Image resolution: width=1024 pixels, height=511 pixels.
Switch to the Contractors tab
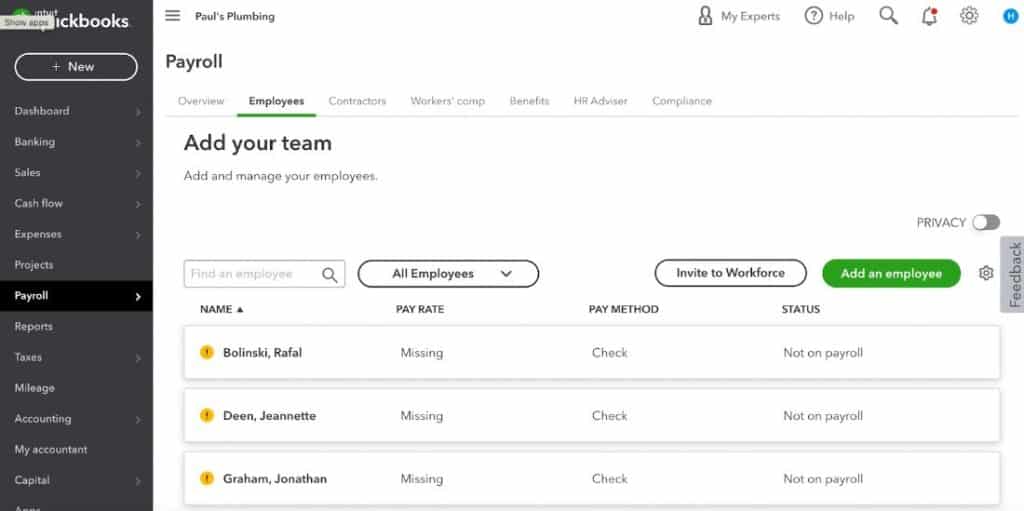tap(357, 101)
